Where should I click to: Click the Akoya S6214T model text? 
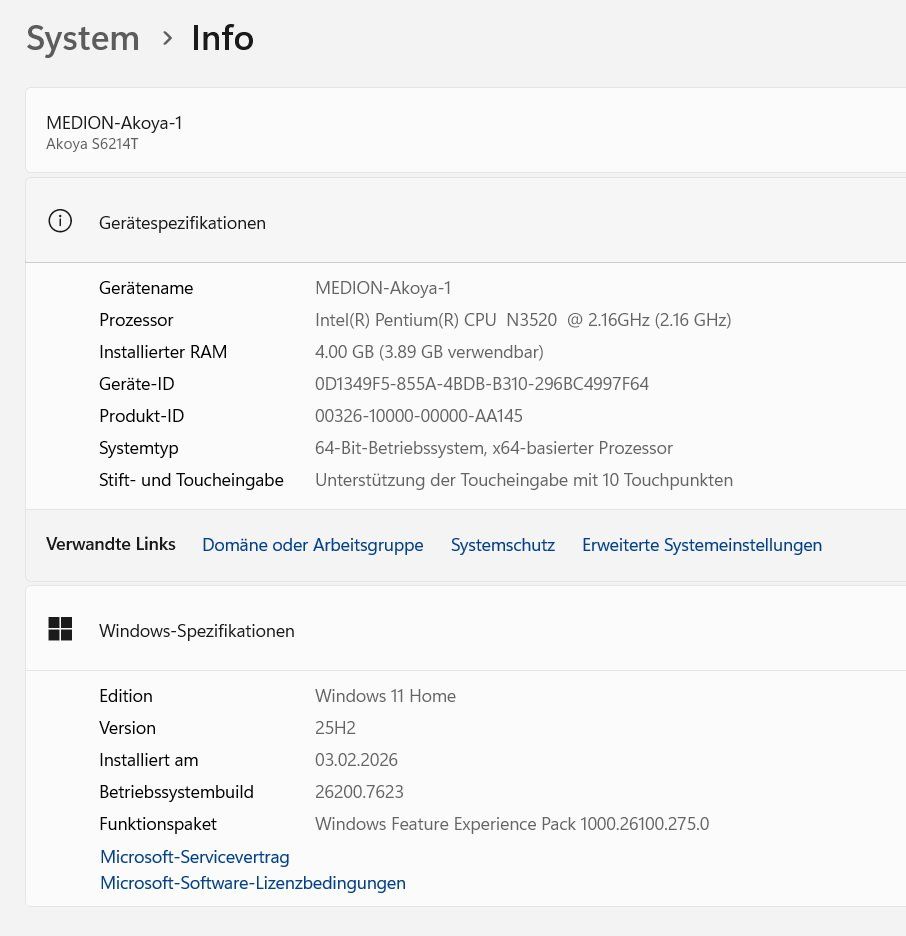click(93, 144)
